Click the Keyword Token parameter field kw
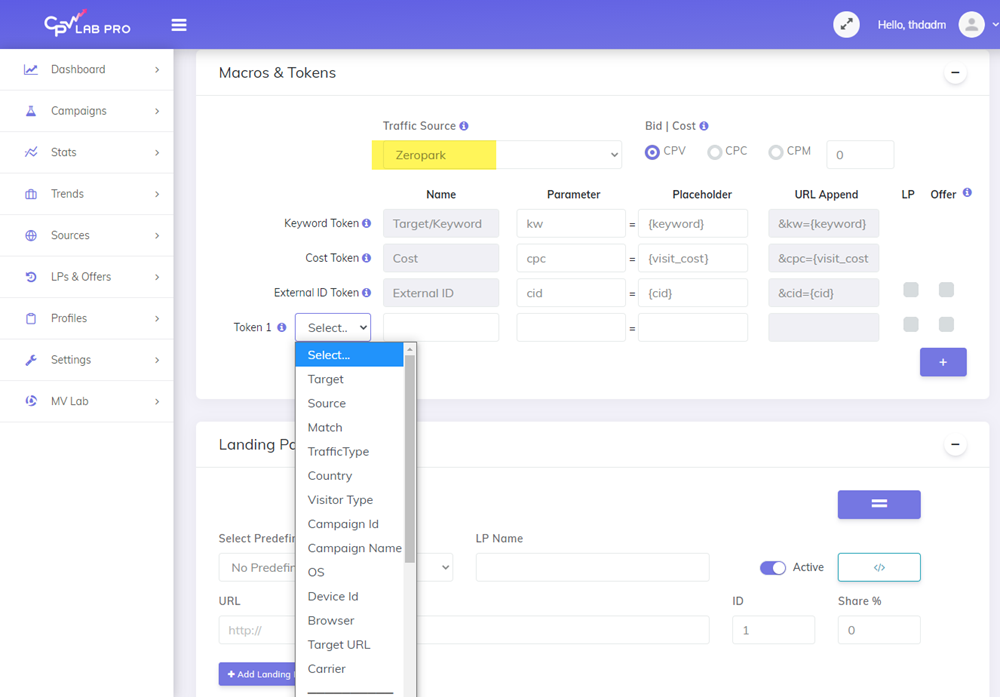Screen dimensions: 1000x697 [571, 224]
